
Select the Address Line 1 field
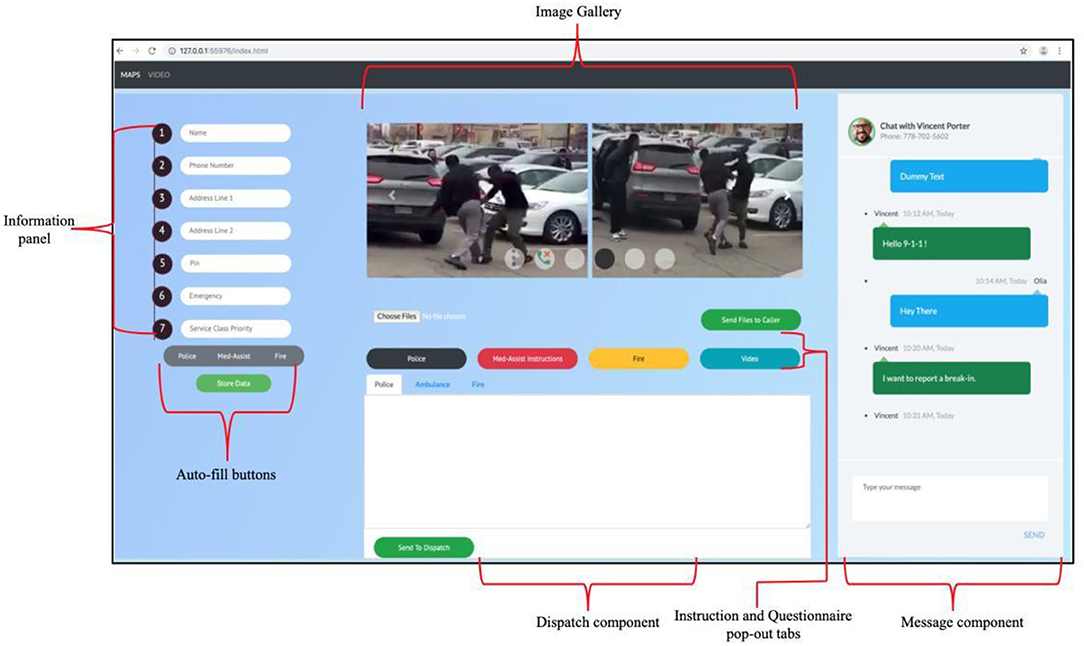point(235,198)
